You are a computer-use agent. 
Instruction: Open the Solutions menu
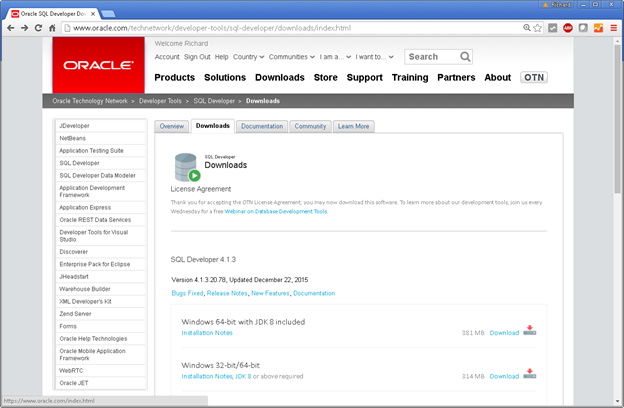click(x=225, y=78)
